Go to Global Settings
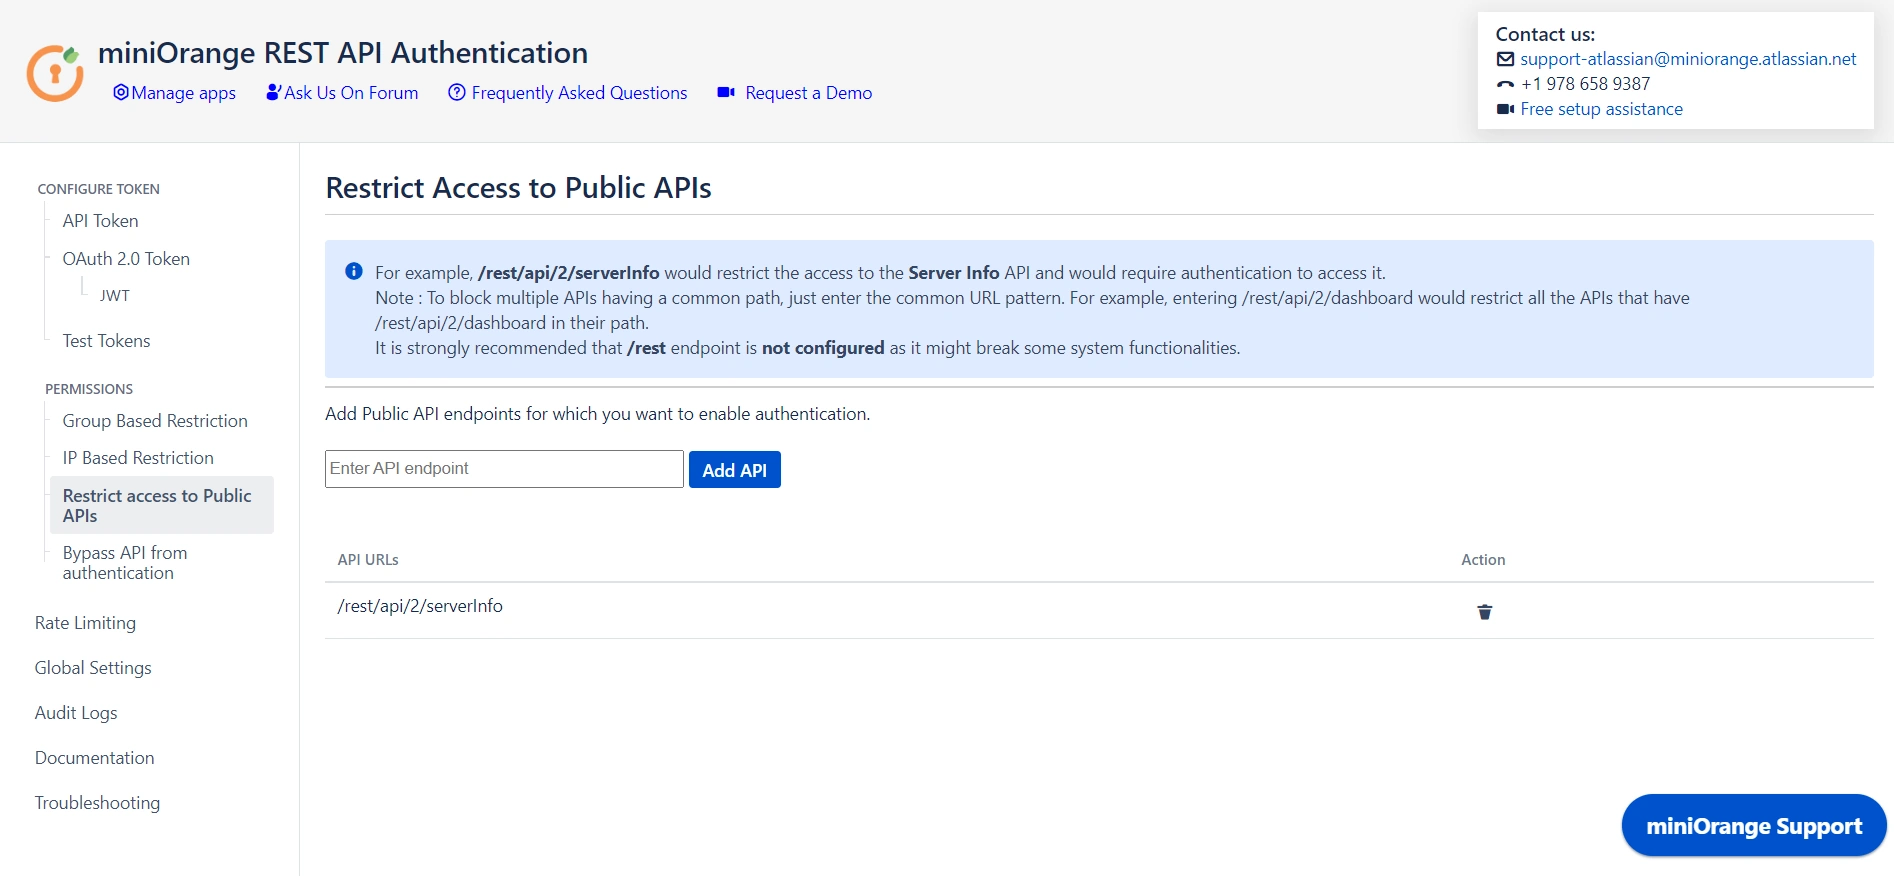 tap(93, 668)
